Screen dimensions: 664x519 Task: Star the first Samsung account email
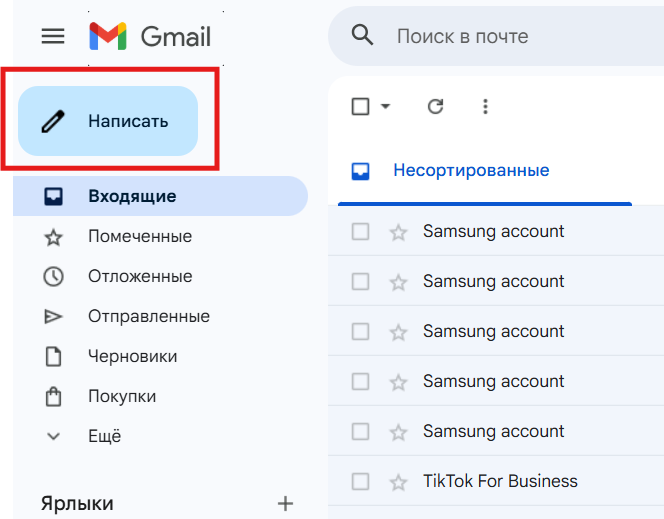(398, 232)
